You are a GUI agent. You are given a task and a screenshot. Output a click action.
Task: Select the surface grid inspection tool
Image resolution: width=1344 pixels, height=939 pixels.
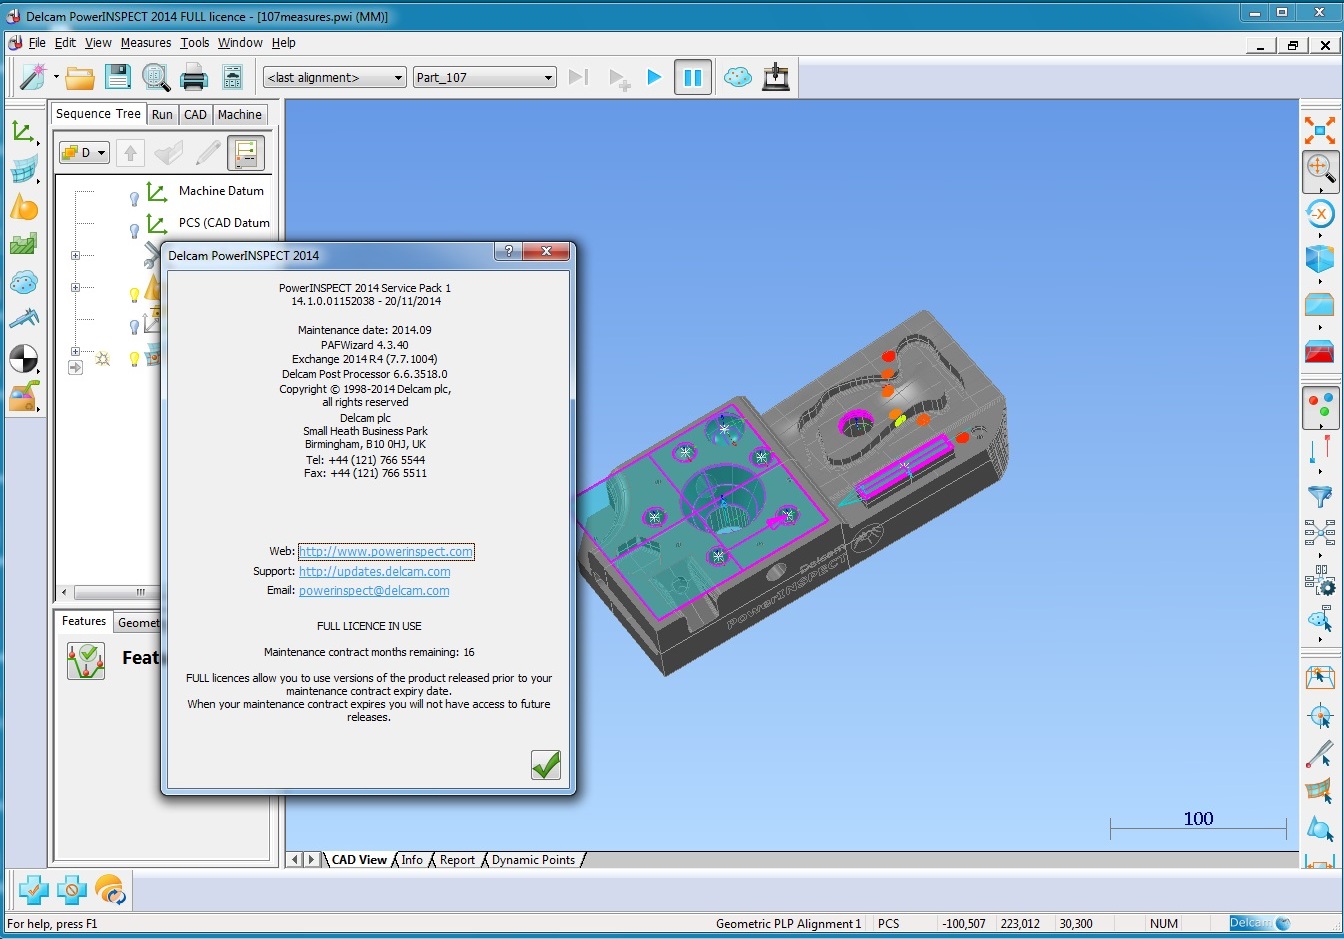pos(23,170)
